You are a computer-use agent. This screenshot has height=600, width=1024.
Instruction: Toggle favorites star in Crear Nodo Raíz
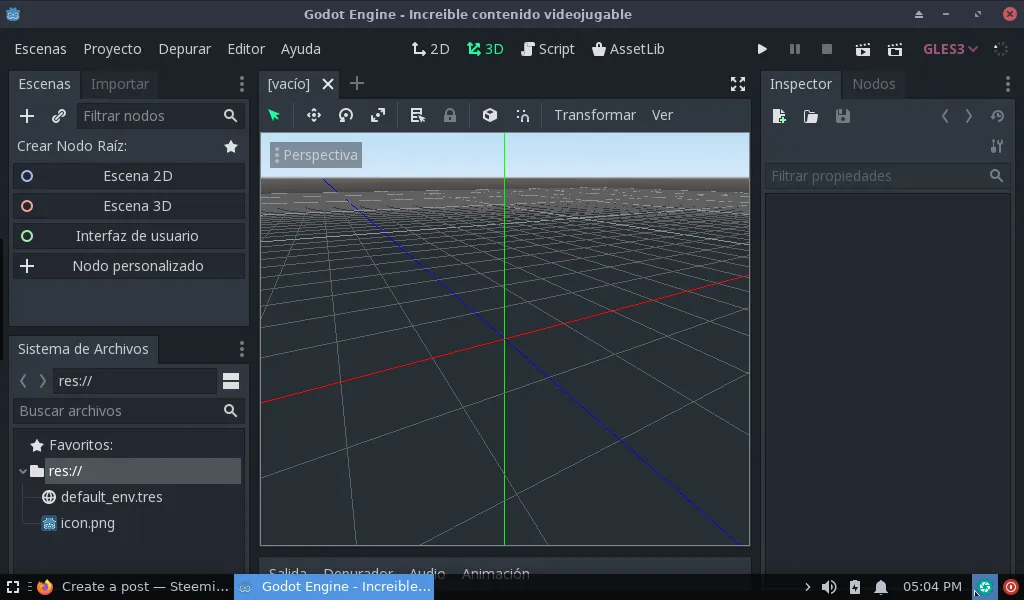pyautogui.click(x=231, y=146)
